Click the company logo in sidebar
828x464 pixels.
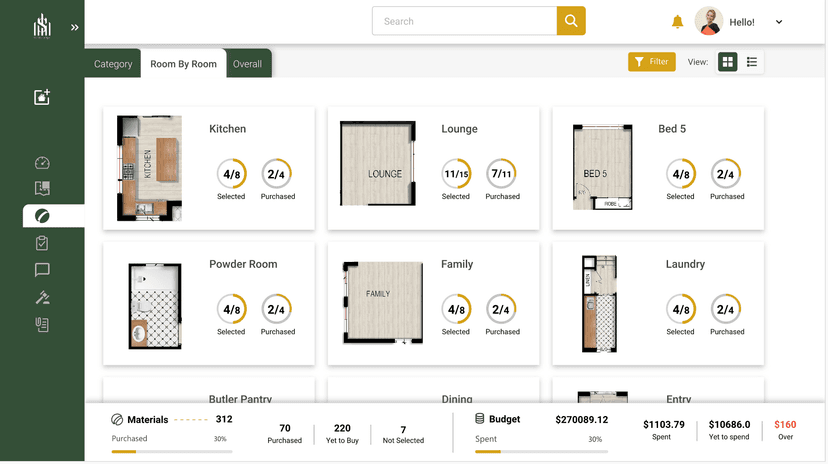point(42,26)
